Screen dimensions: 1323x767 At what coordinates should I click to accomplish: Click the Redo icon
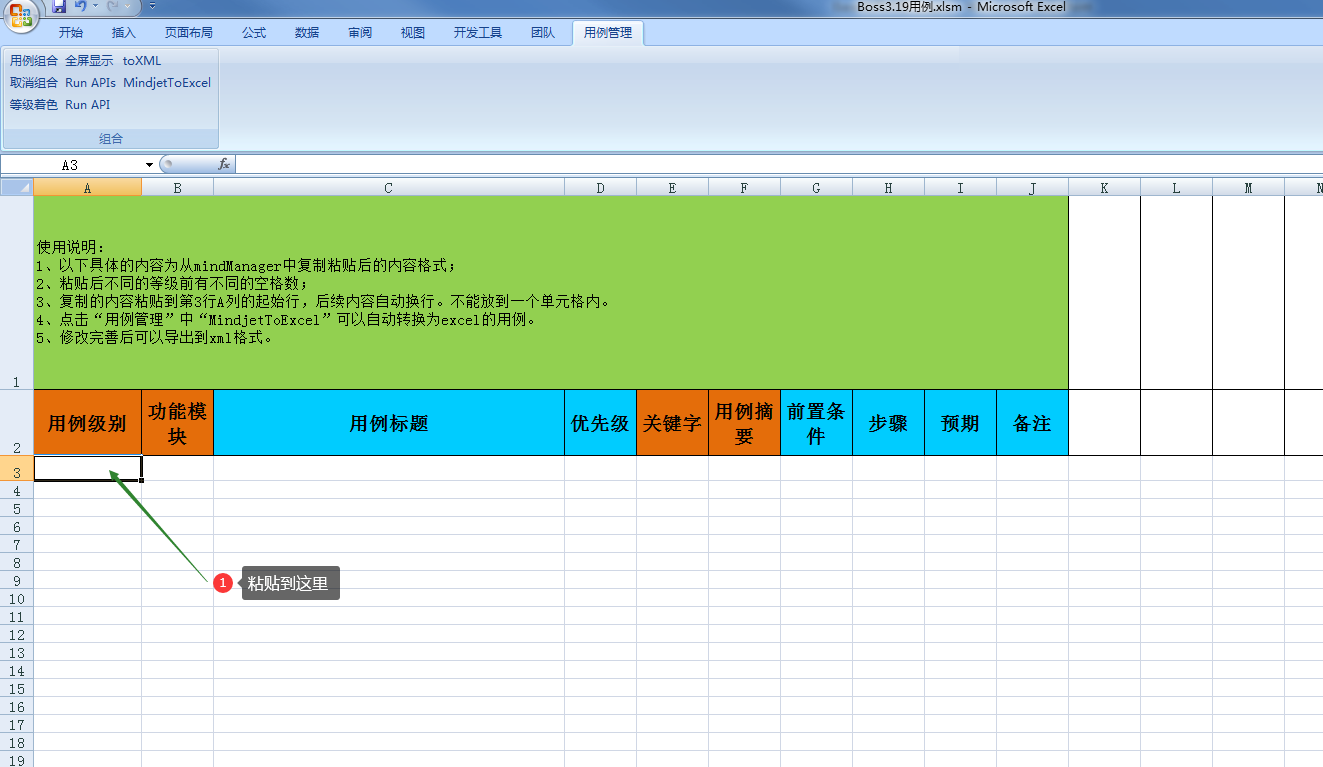112,7
